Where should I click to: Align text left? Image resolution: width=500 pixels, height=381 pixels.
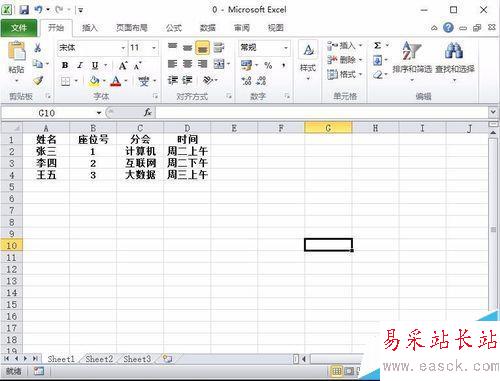[x=172, y=64]
